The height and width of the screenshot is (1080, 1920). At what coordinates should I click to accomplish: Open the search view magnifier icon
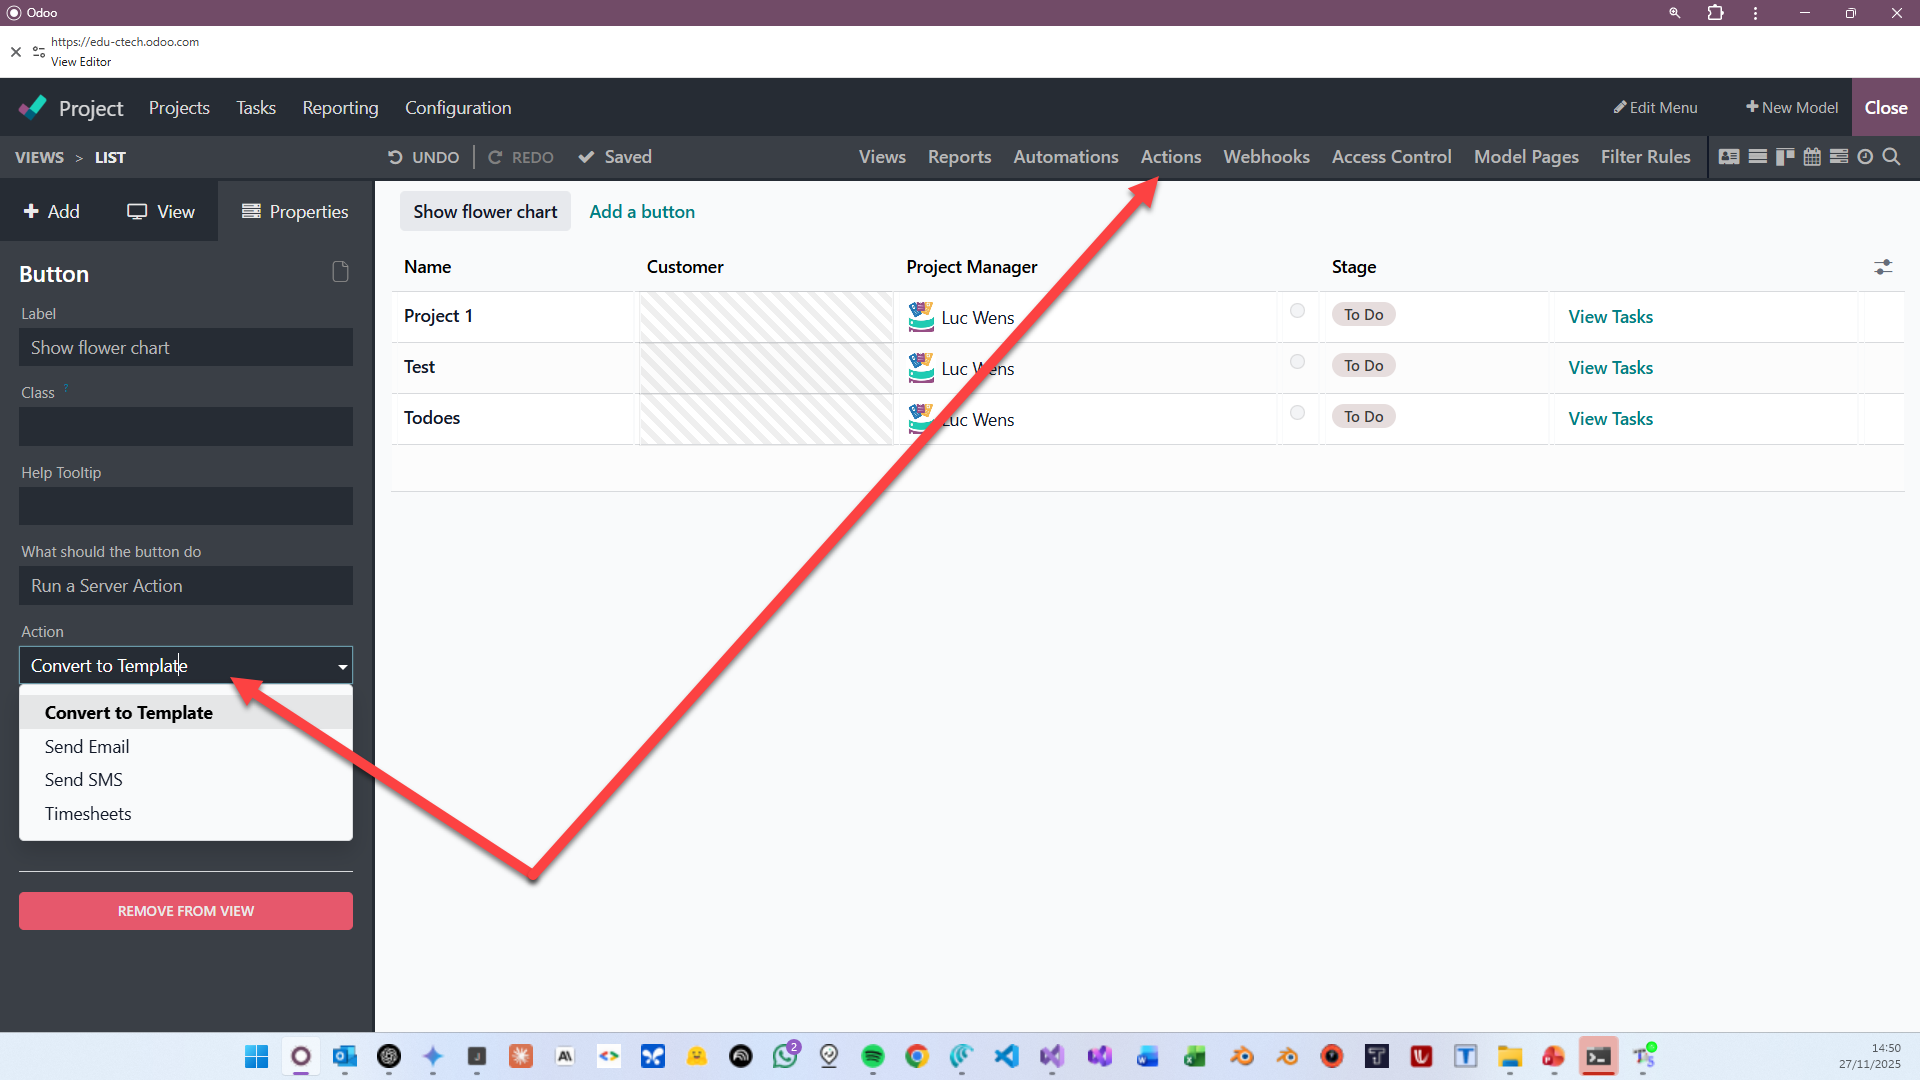tap(1892, 157)
